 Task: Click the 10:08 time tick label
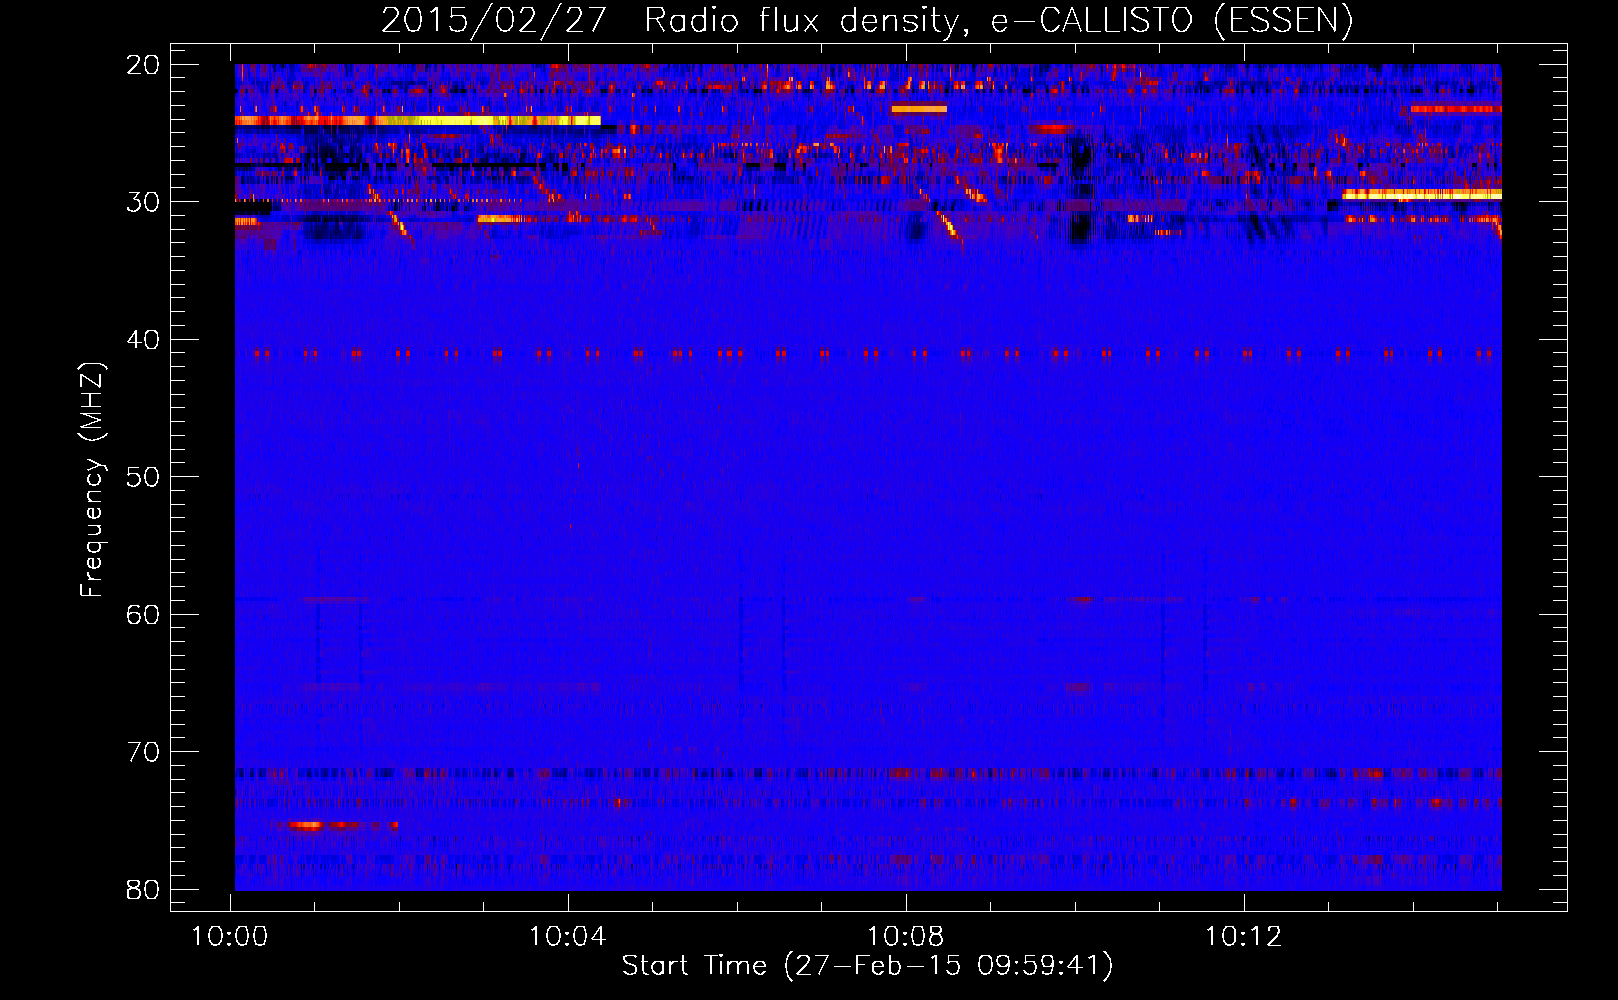pyautogui.click(x=906, y=937)
